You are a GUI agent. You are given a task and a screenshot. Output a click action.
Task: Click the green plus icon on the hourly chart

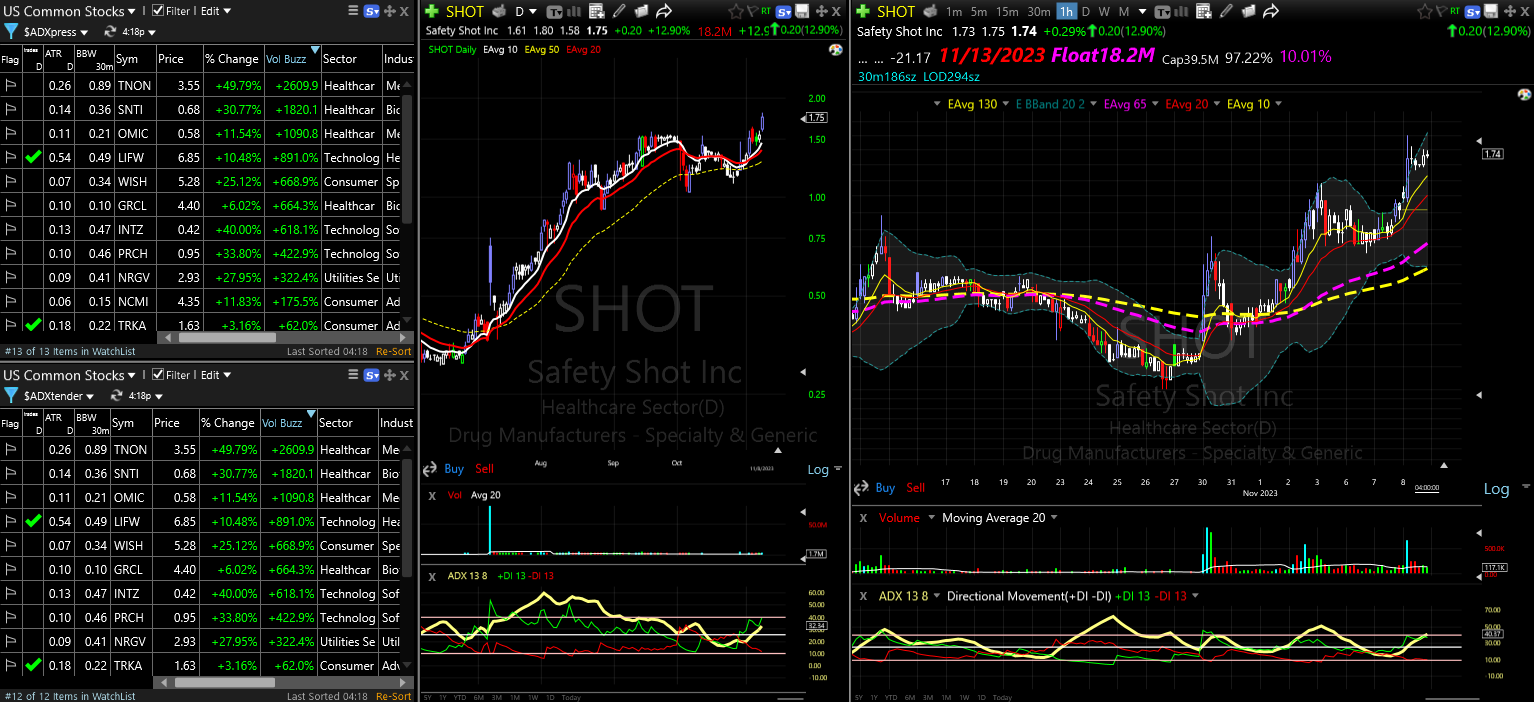point(862,12)
